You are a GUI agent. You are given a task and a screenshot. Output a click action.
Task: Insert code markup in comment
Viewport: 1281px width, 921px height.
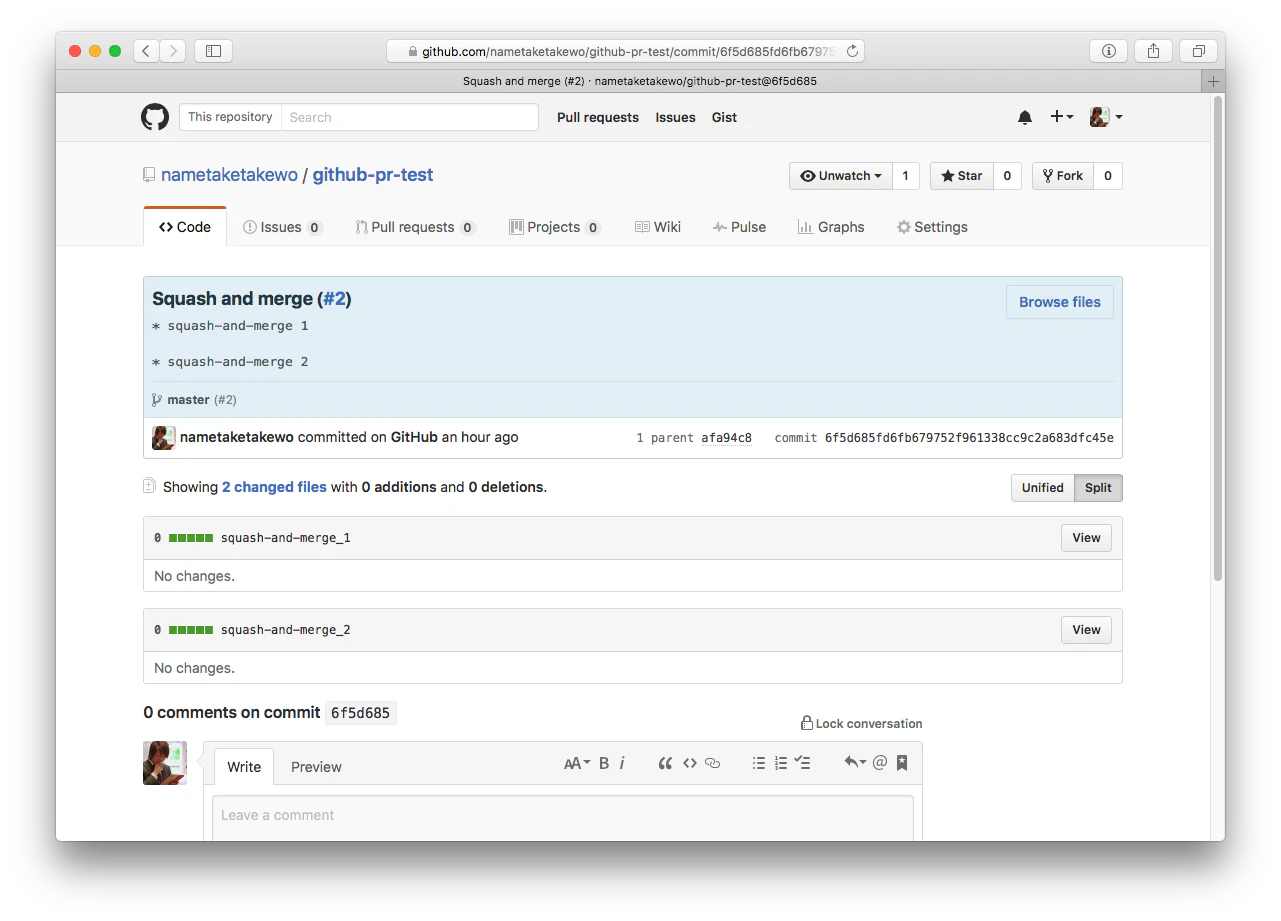point(690,763)
